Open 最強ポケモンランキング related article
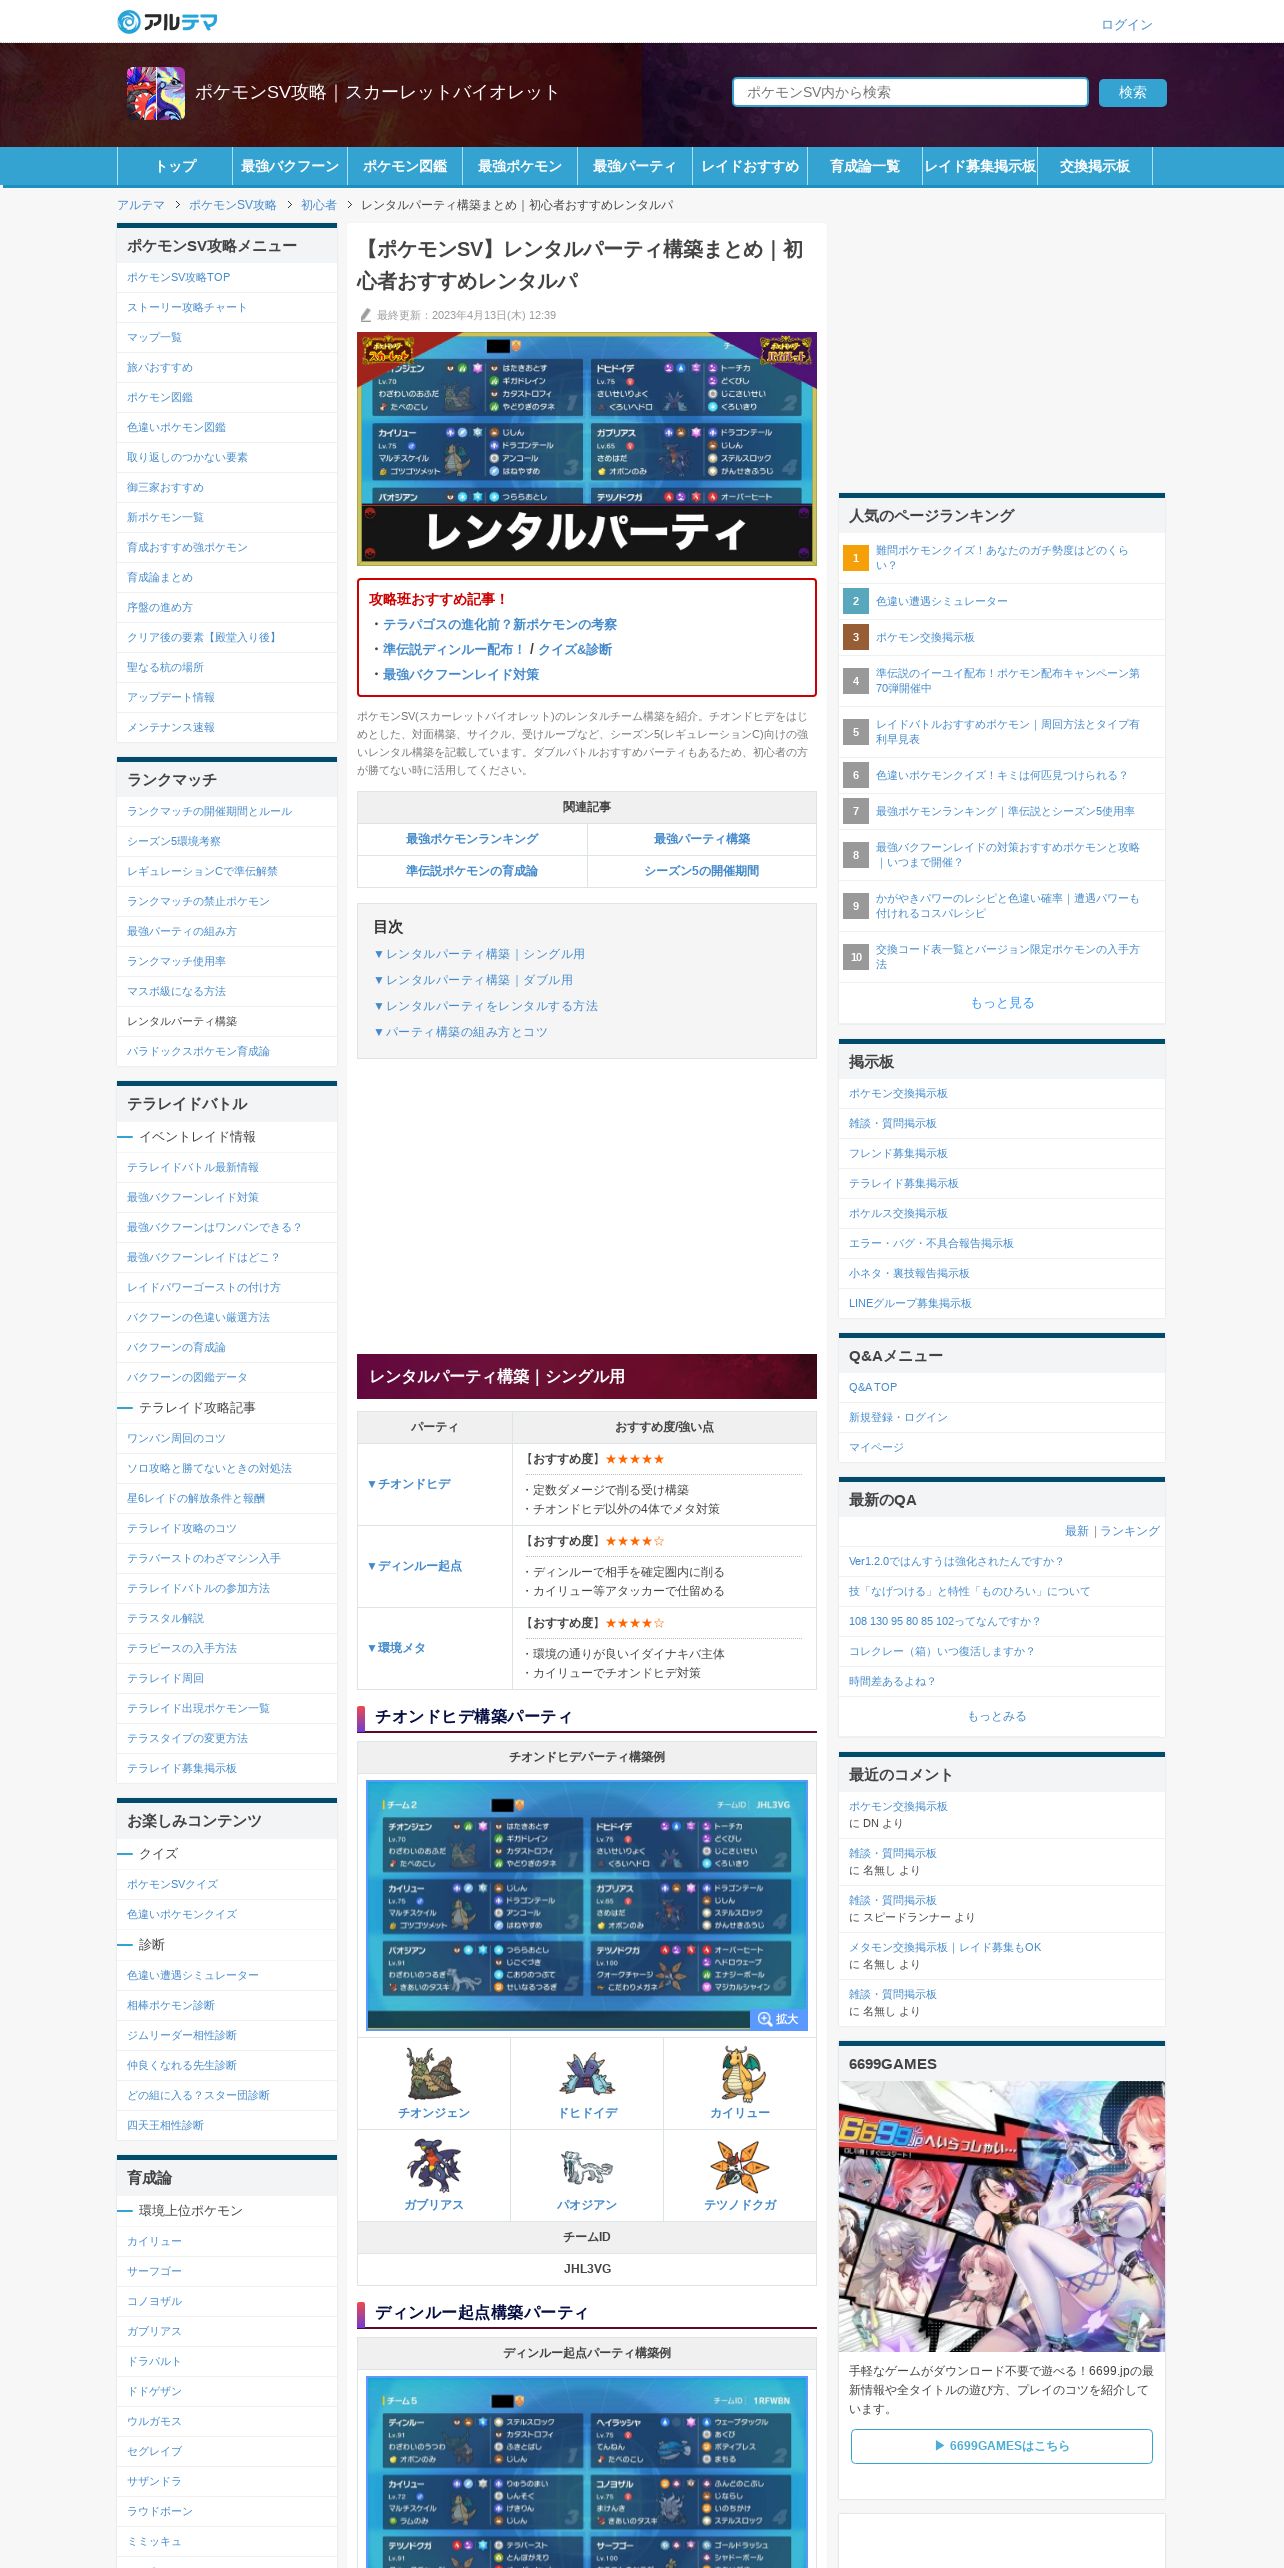The height and width of the screenshot is (2568, 1284). tap(472, 839)
